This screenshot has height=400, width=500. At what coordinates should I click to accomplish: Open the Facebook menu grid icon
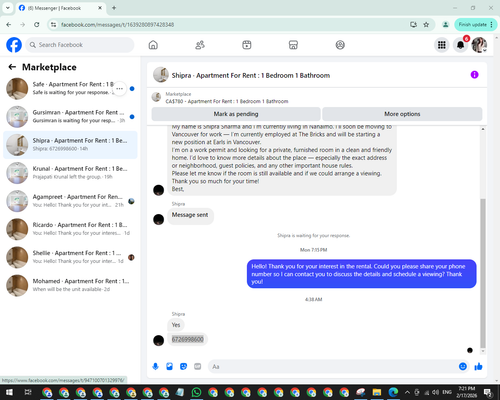[442, 45]
